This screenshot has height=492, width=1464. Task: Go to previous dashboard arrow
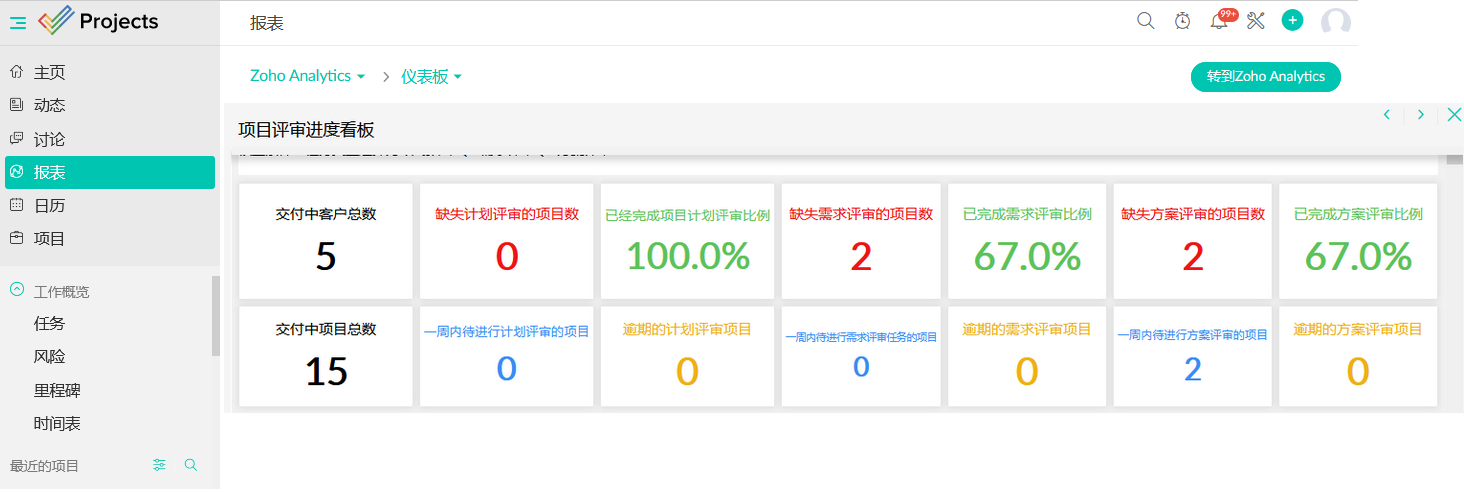click(1387, 115)
